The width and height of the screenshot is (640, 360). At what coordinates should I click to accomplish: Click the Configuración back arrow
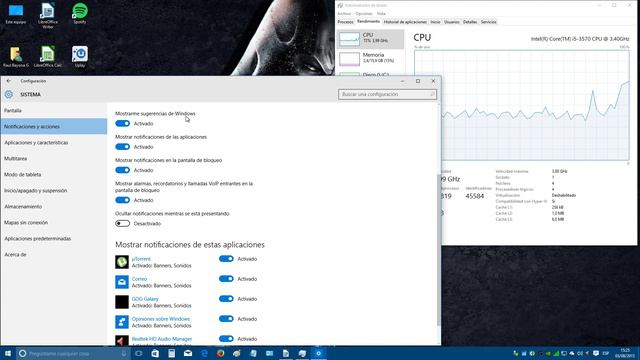(9, 81)
